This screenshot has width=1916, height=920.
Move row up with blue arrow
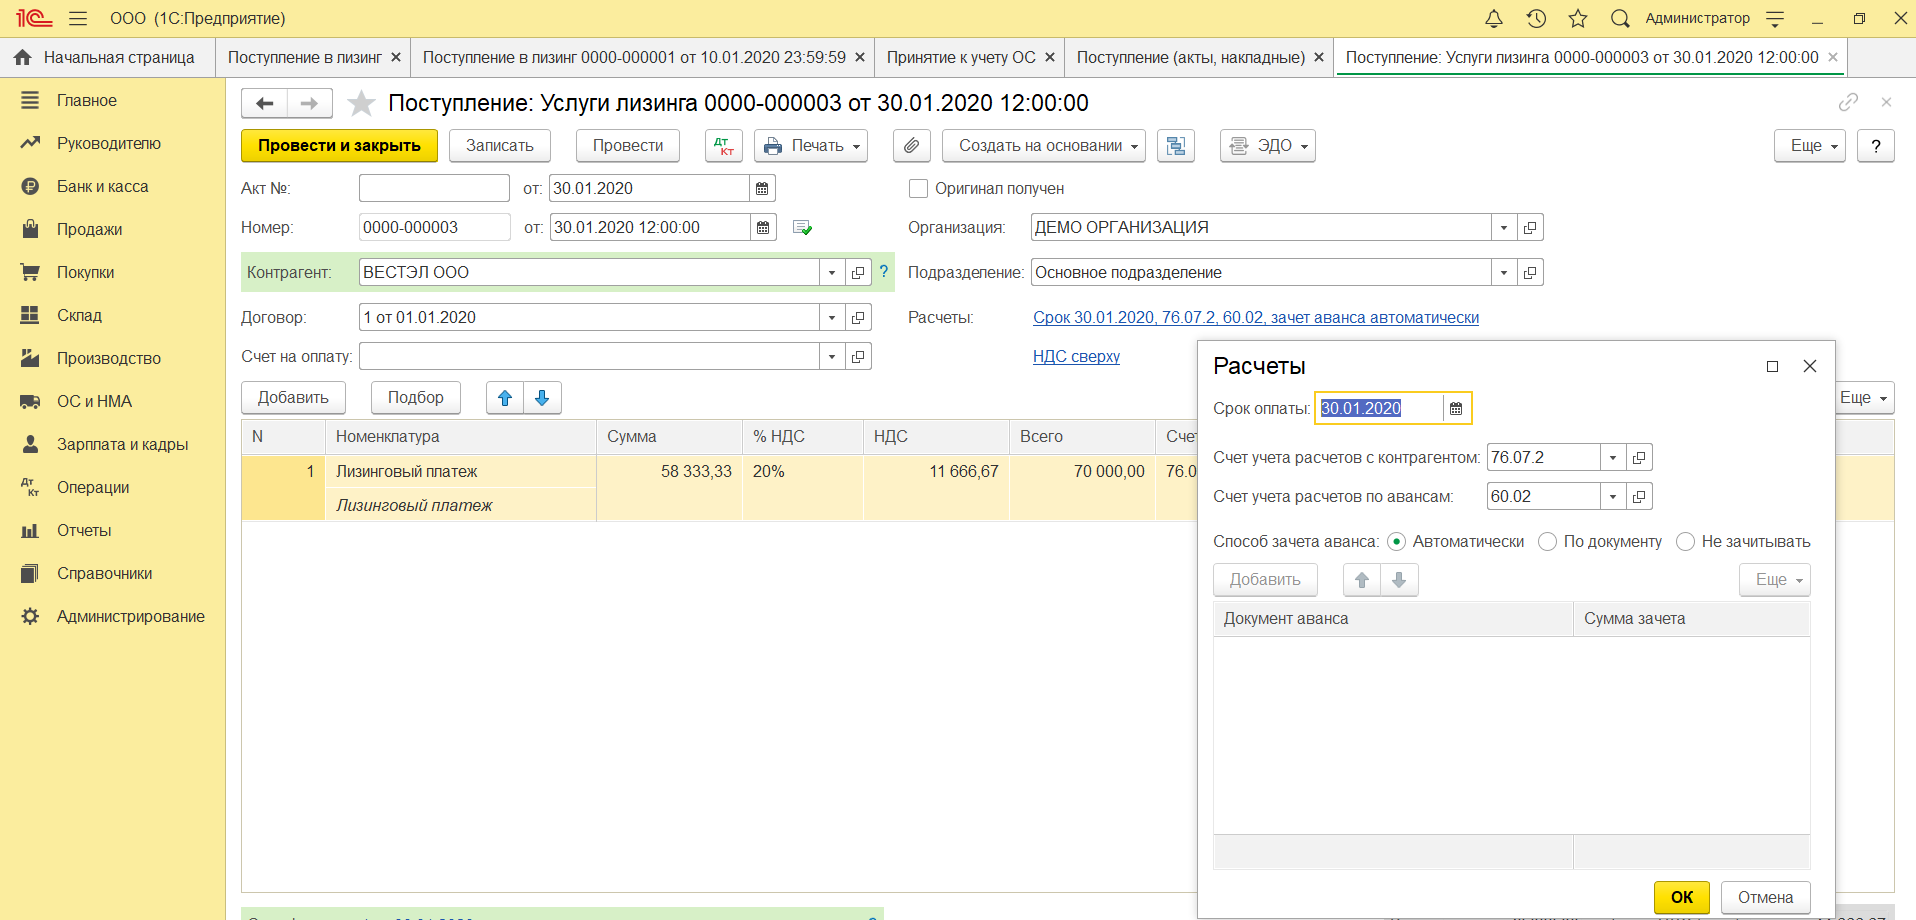(x=505, y=398)
